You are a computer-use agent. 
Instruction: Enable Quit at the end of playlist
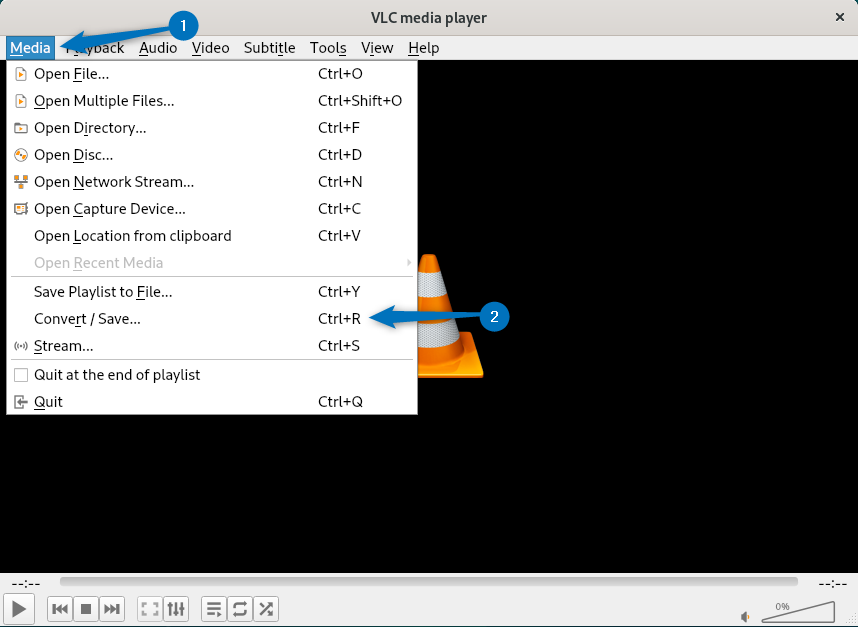coord(21,375)
